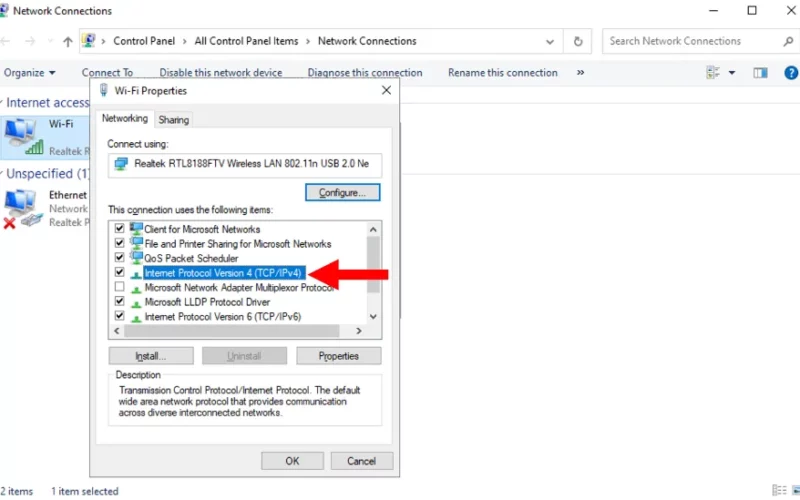The width and height of the screenshot is (800, 500).
Task: Click vertical scrollbar thumb in items list
Action: point(373,265)
